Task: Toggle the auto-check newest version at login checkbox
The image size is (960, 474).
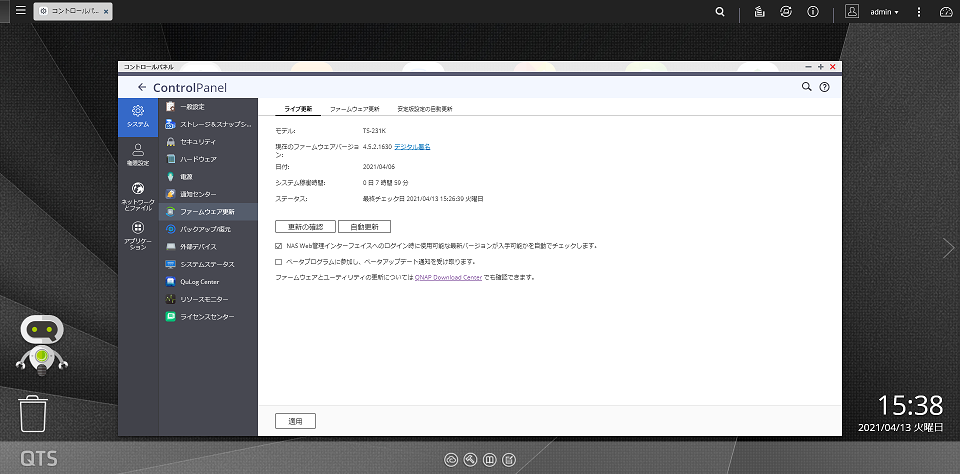Action: click(279, 246)
